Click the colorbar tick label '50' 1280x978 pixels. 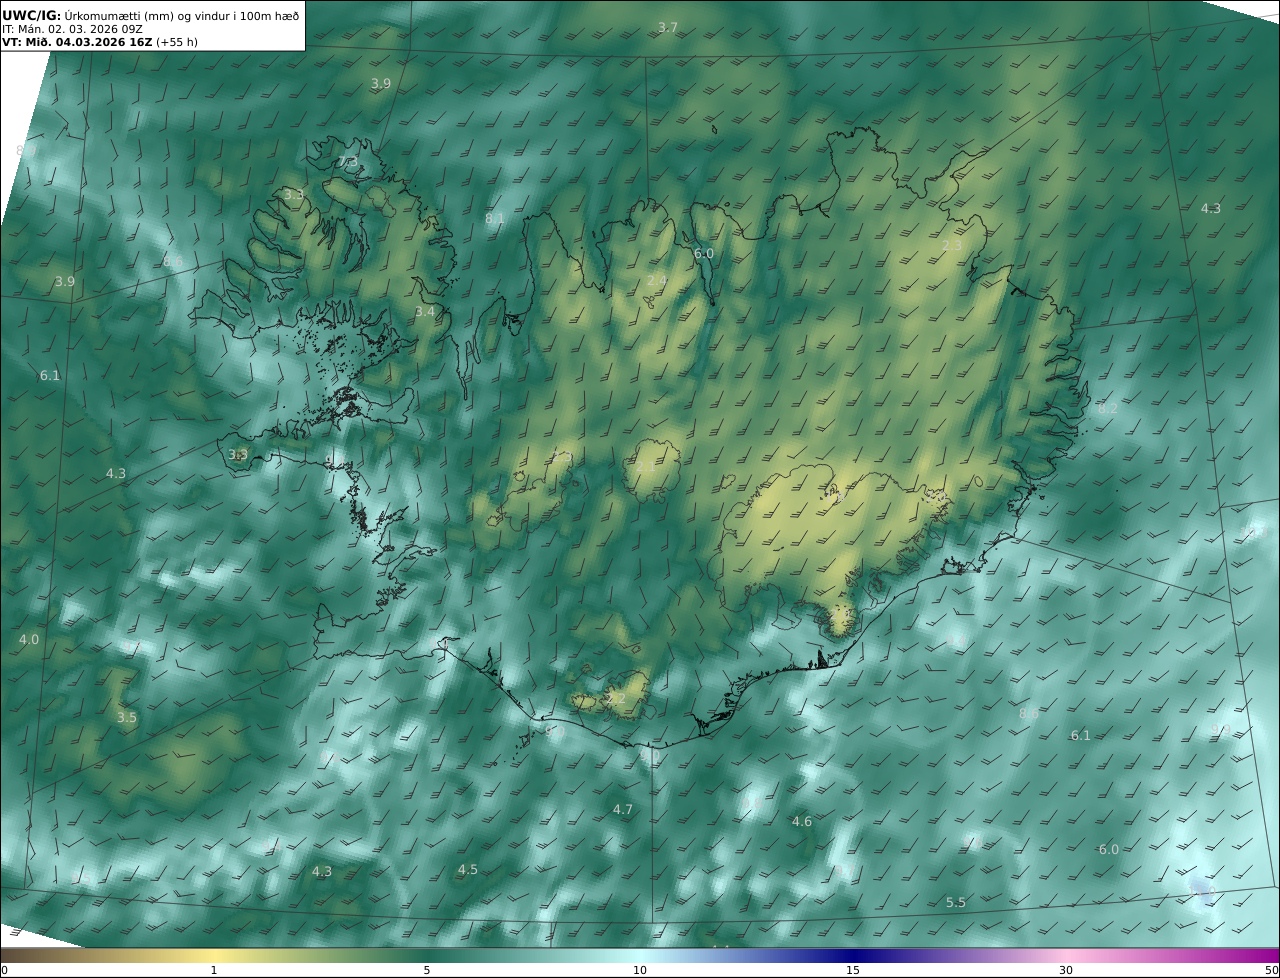point(1271,970)
